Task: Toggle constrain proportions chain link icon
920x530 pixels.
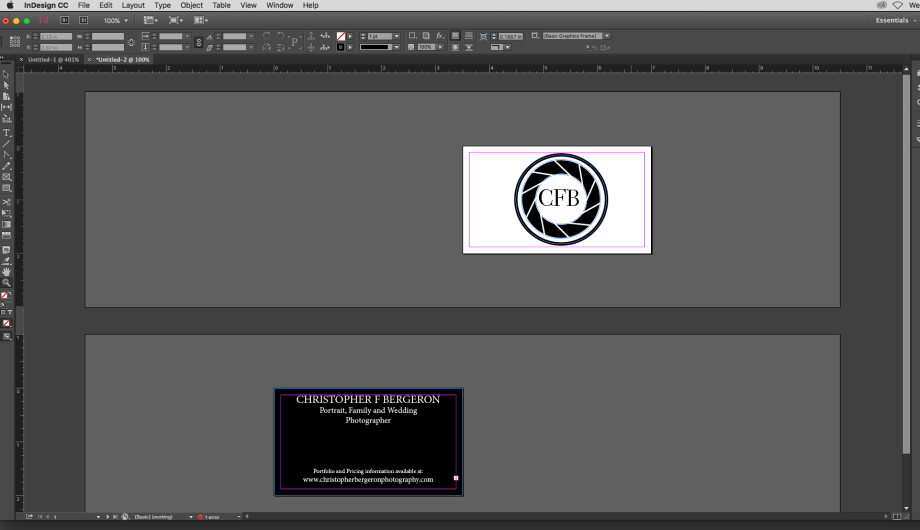Action: (x=132, y=41)
